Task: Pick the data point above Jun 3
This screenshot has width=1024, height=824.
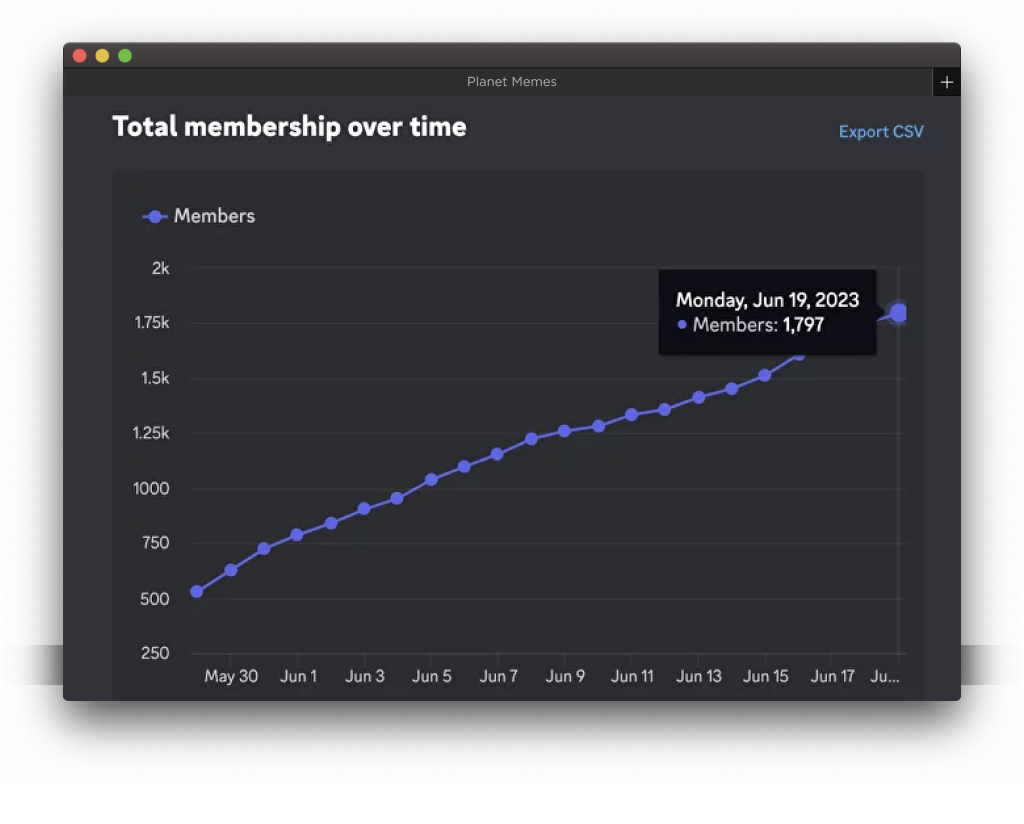Action: click(364, 509)
